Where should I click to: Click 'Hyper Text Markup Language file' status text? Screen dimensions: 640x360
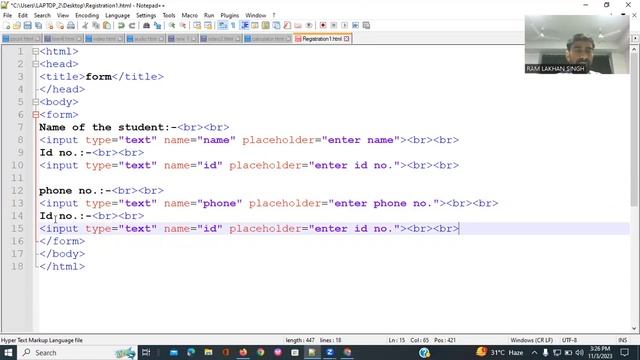(x=42, y=340)
